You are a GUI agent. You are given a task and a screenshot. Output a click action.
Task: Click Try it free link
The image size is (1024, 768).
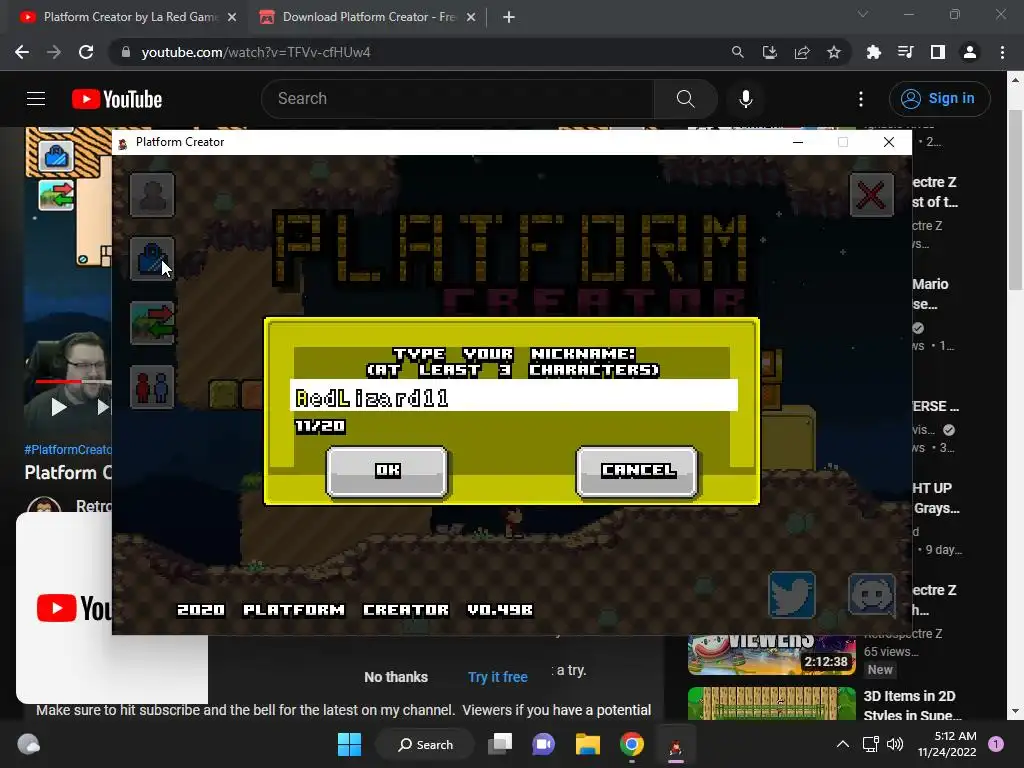[498, 677]
